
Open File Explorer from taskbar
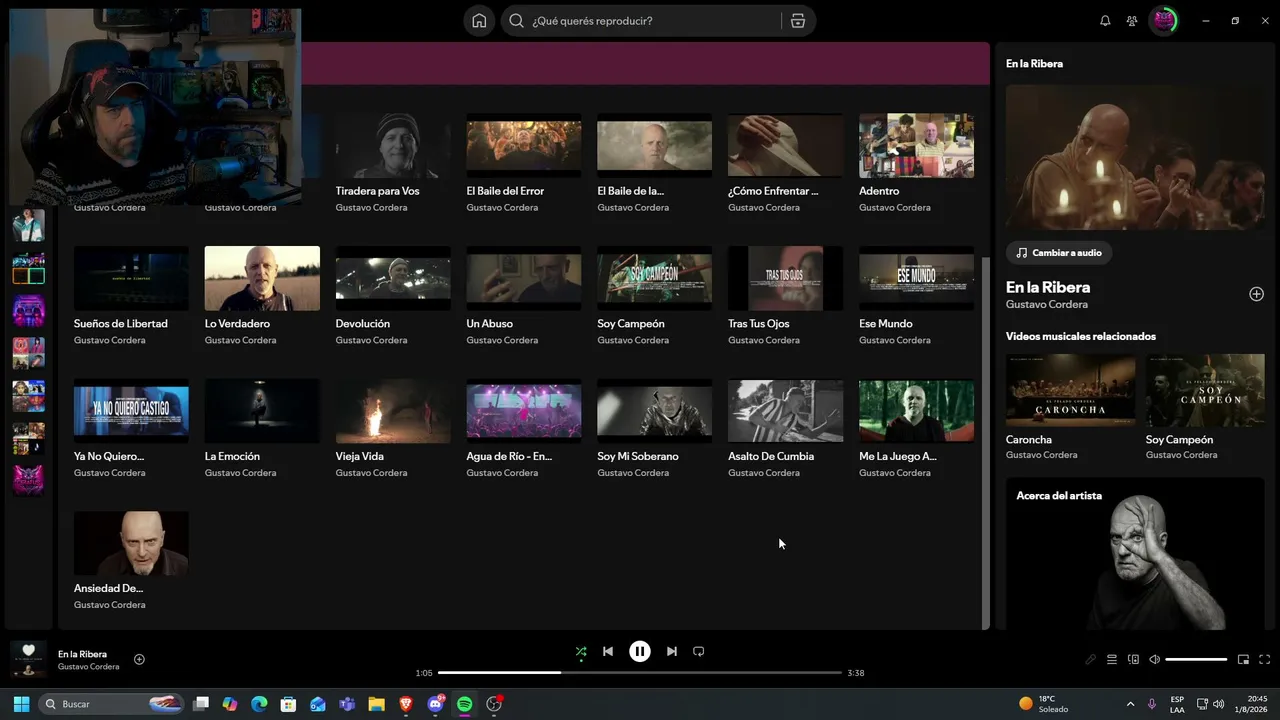click(376, 704)
